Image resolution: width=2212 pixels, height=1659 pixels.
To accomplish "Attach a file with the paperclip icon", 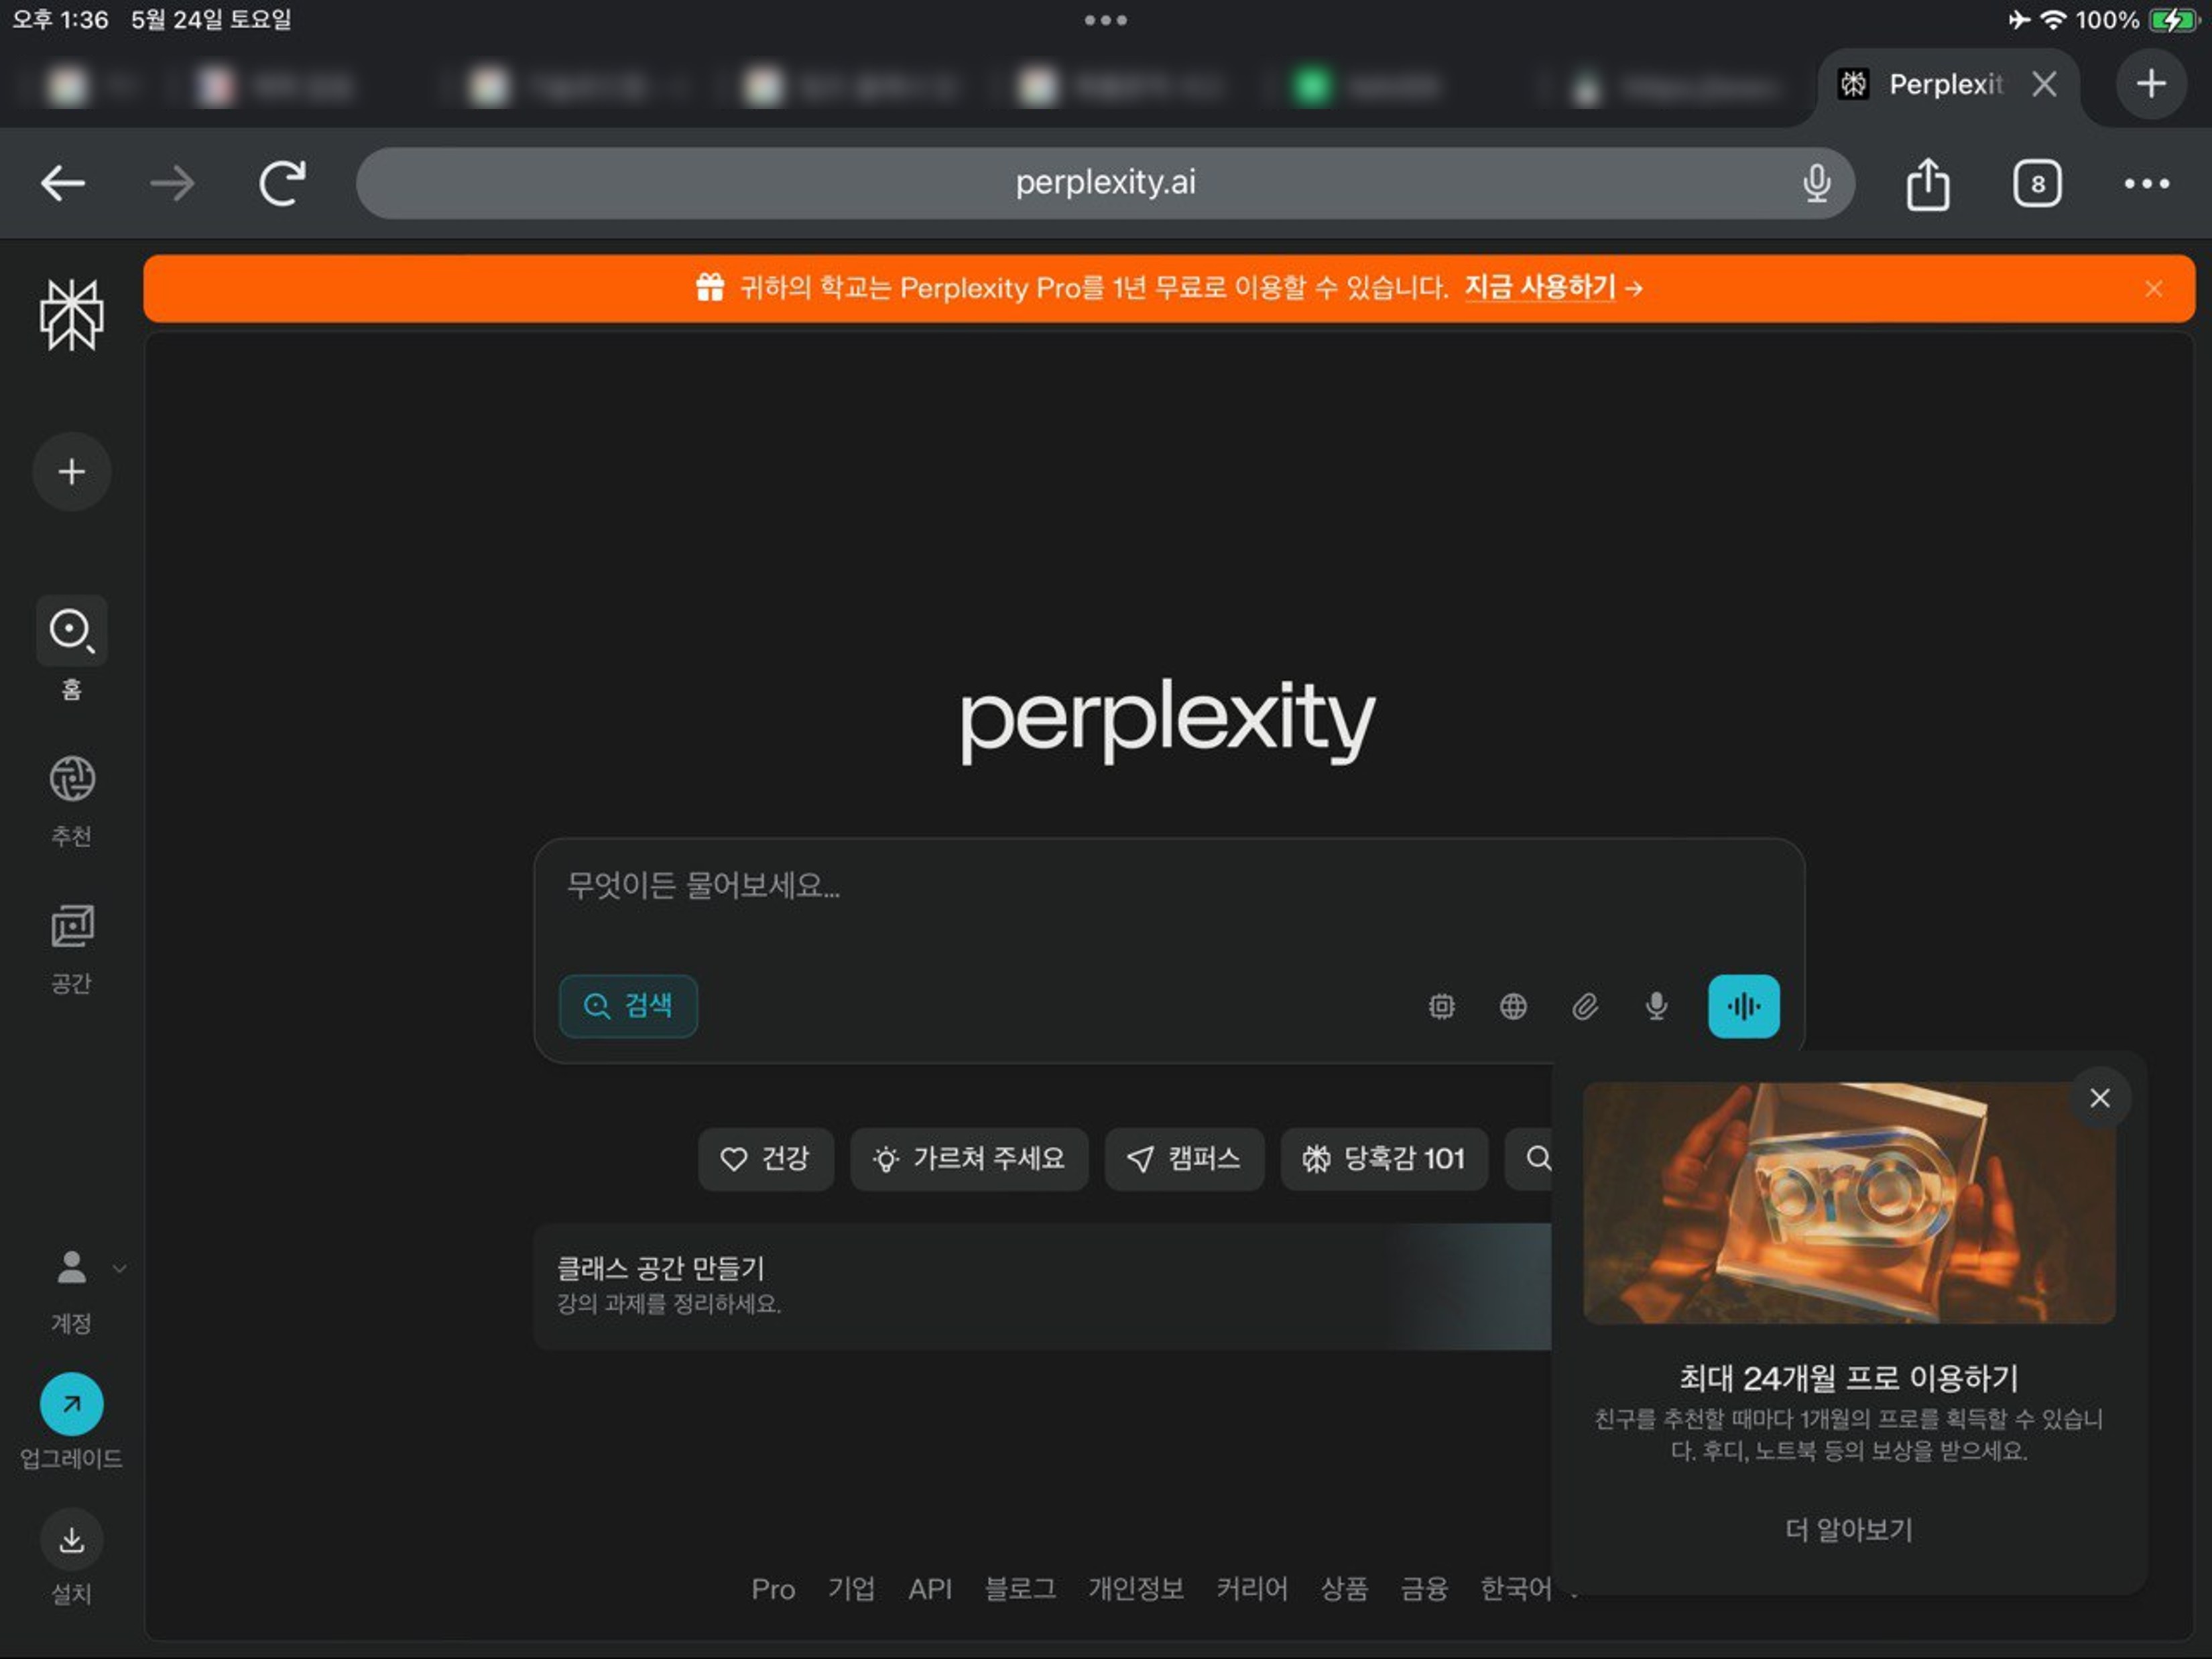I will click(1586, 1007).
